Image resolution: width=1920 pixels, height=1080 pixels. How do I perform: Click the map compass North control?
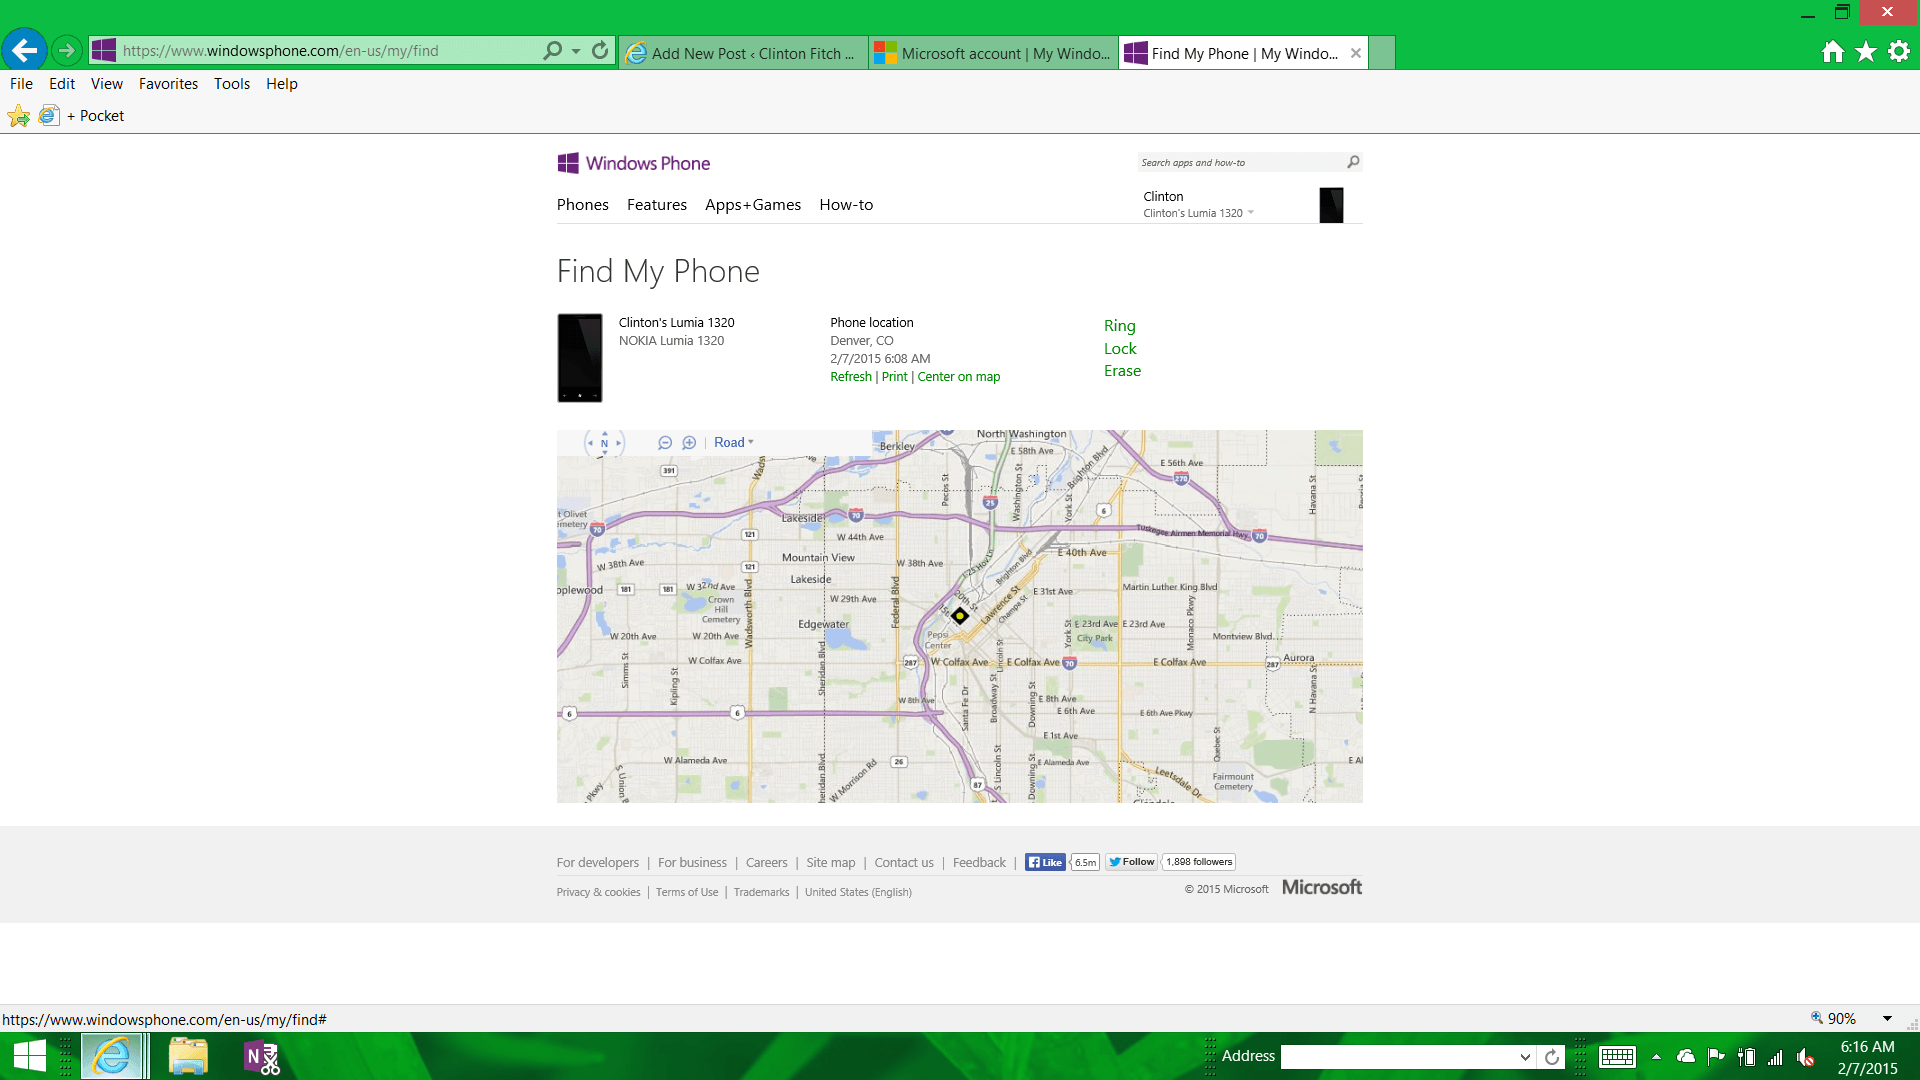[604, 443]
